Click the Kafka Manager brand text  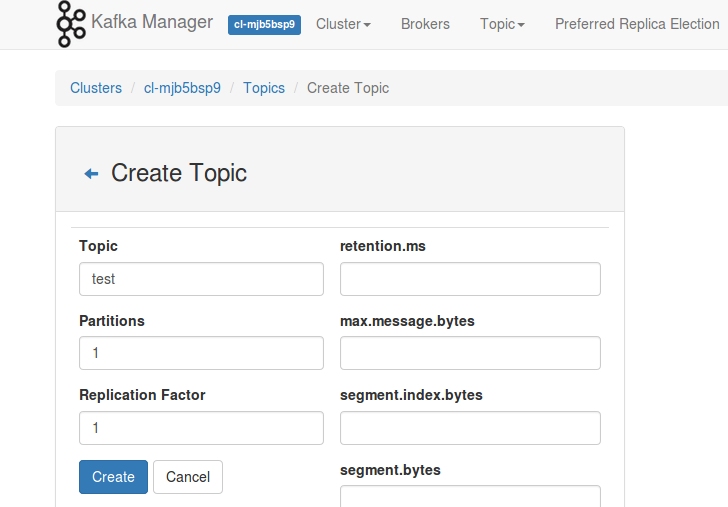151,22
